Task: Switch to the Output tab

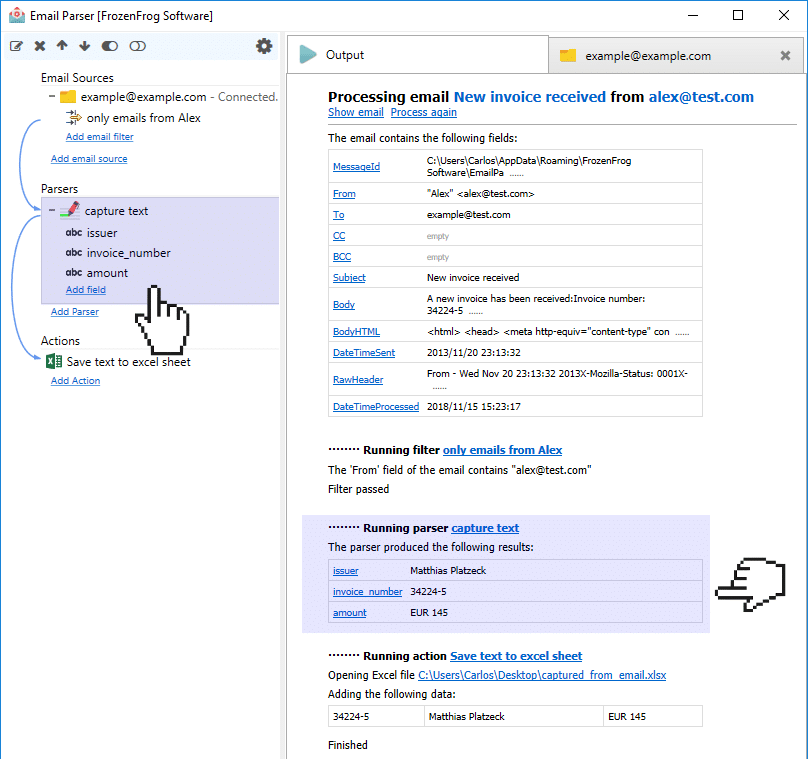Action: click(418, 55)
